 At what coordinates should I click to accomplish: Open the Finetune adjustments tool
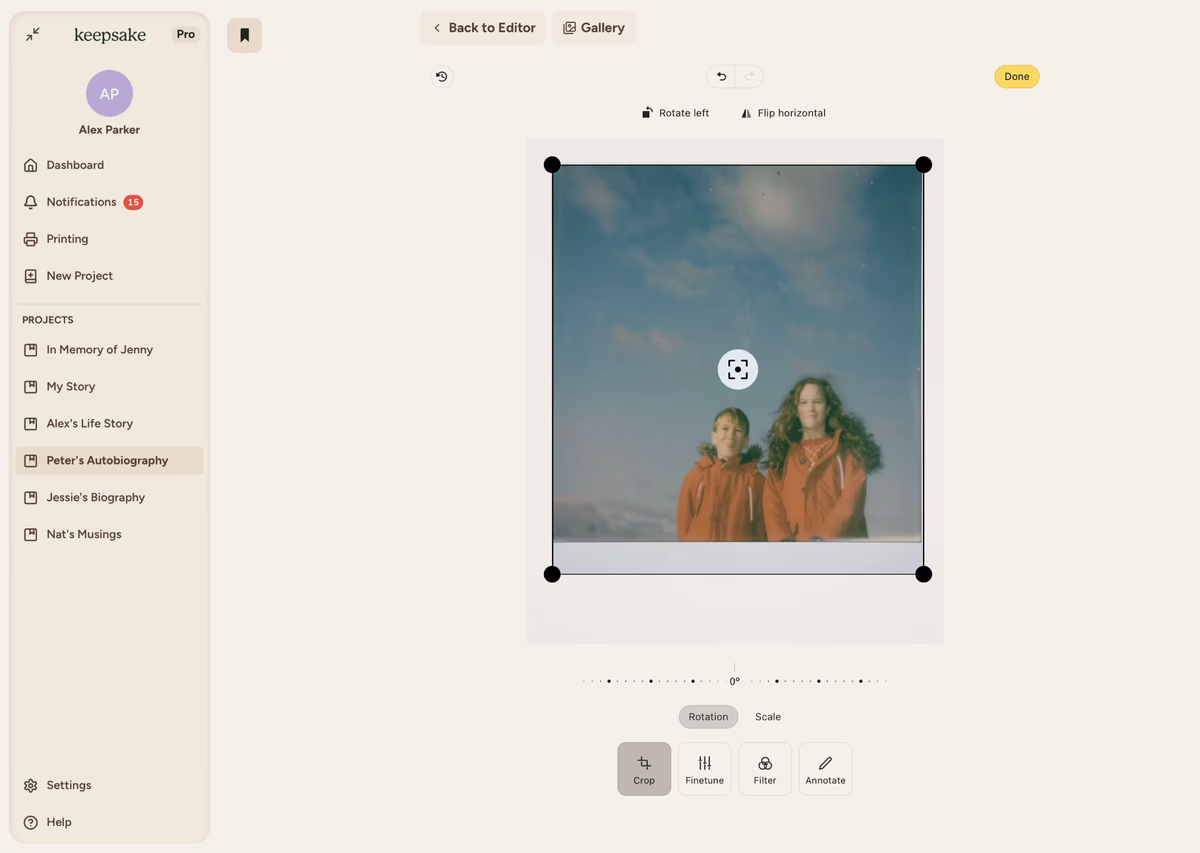[x=704, y=769]
